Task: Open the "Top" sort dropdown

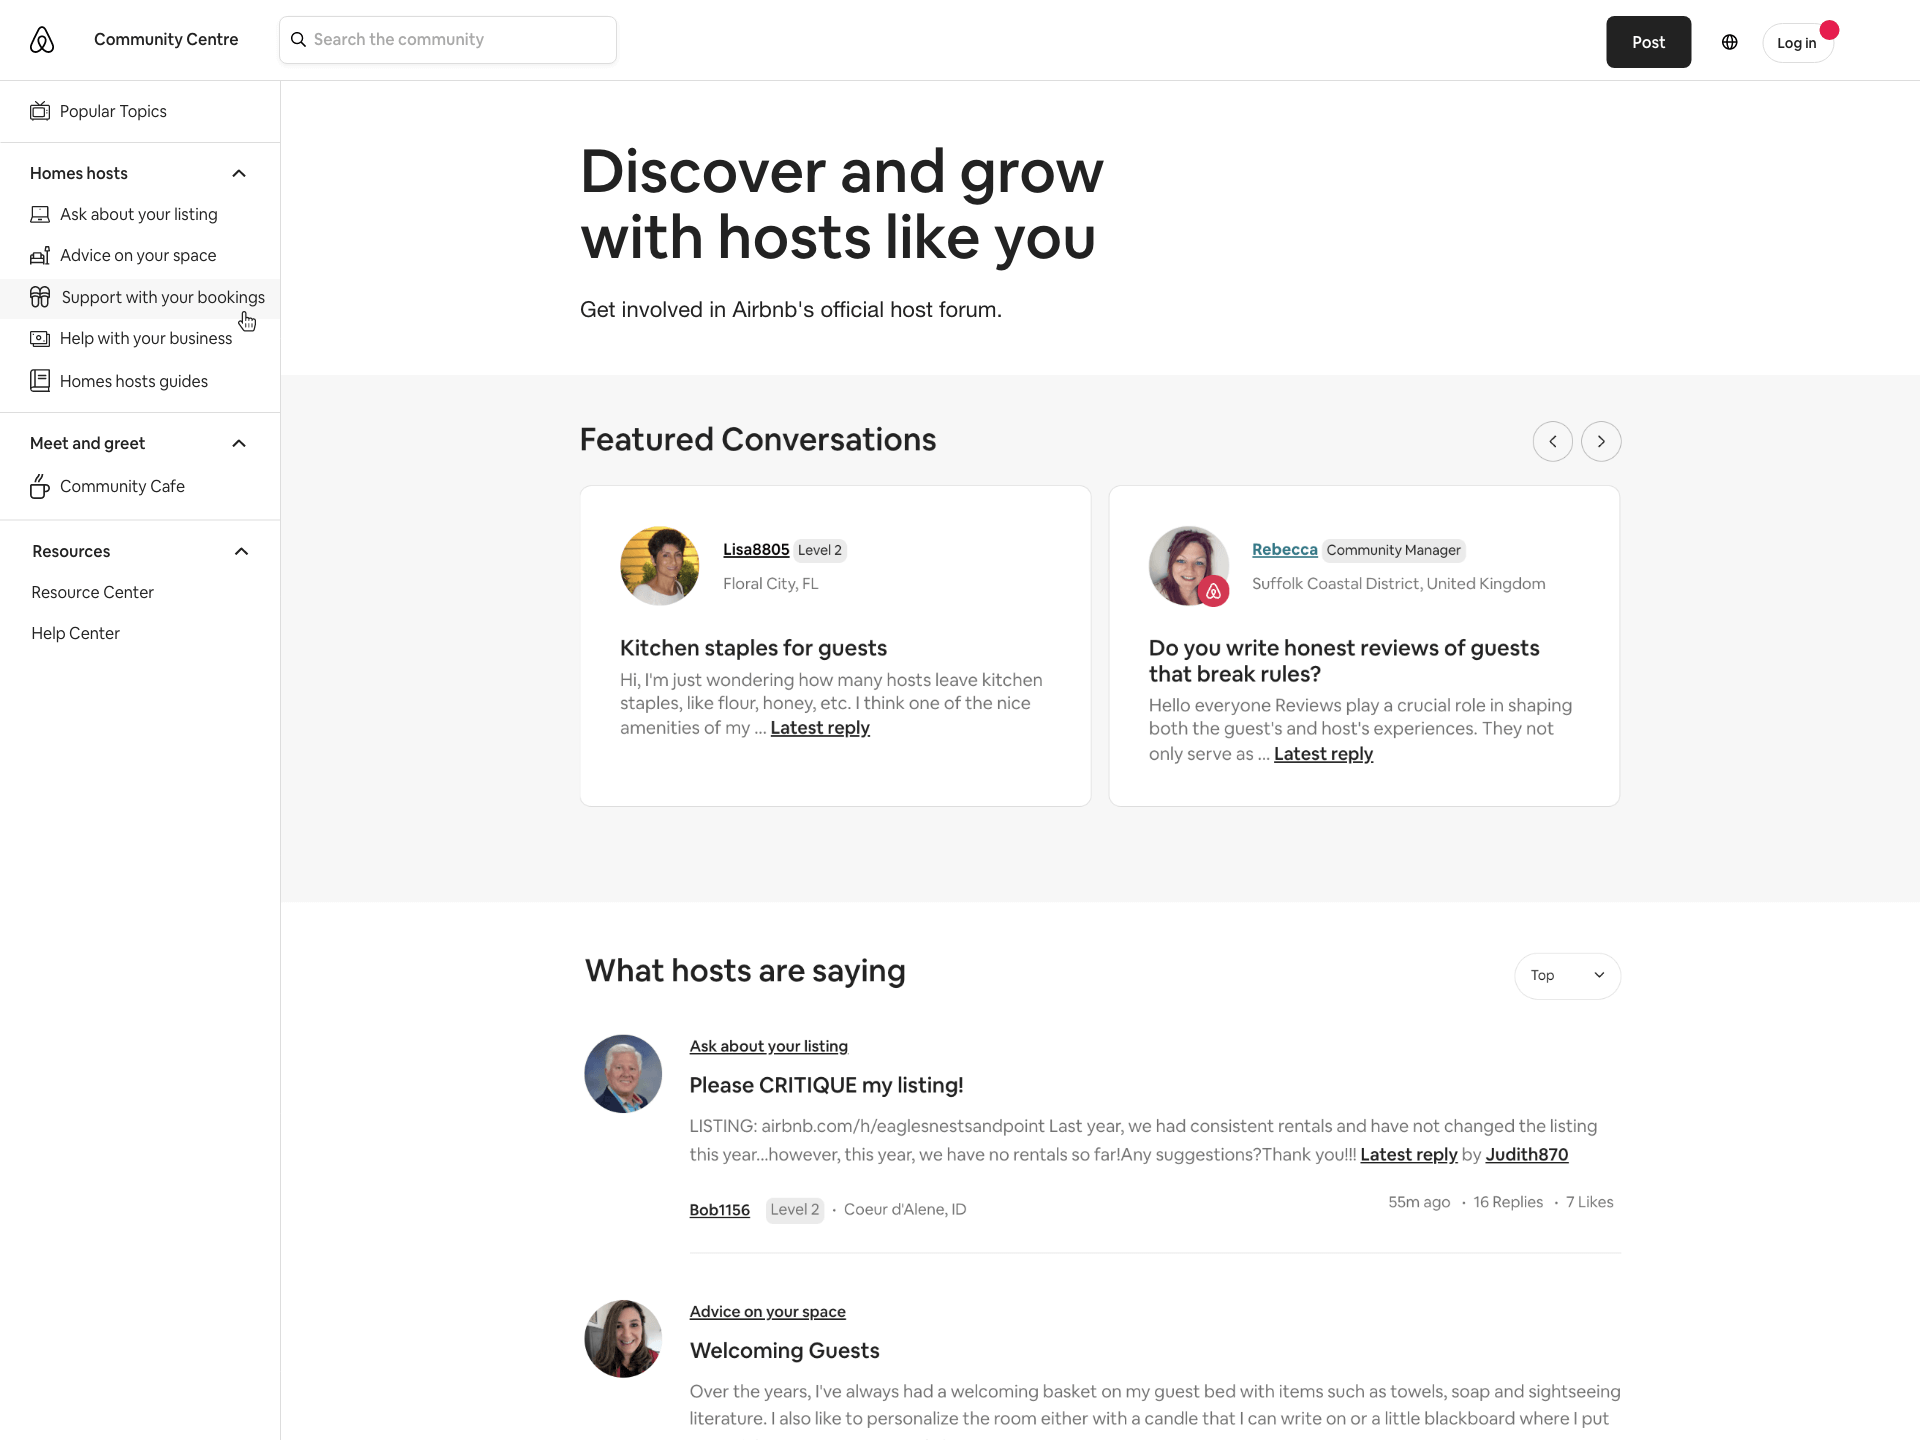Action: click(x=1567, y=975)
